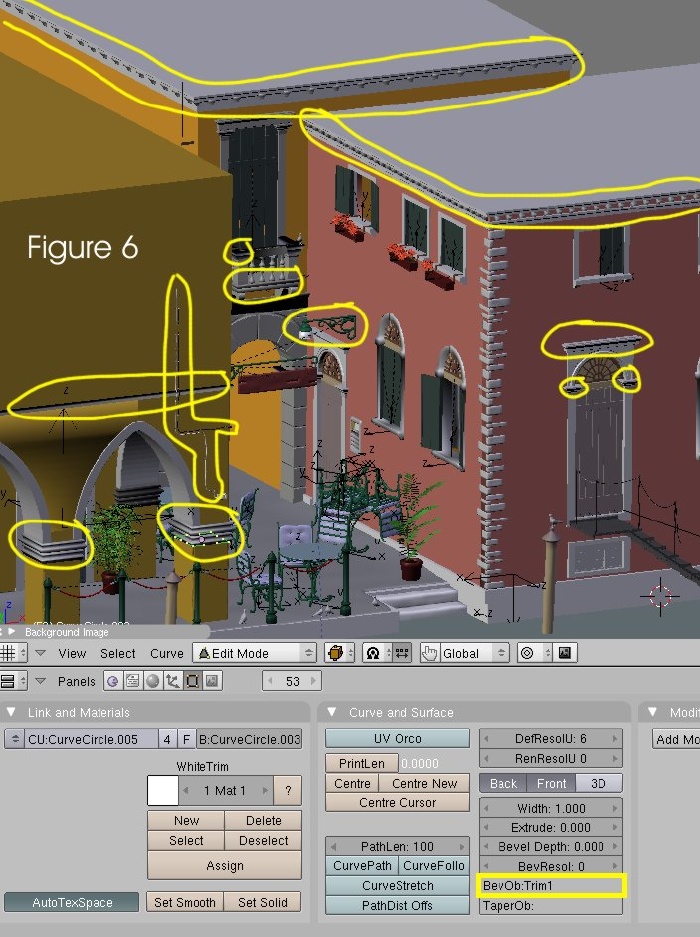Click the PrintLen button
The width and height of the screenshot is (700, 937).
[362, 763]
